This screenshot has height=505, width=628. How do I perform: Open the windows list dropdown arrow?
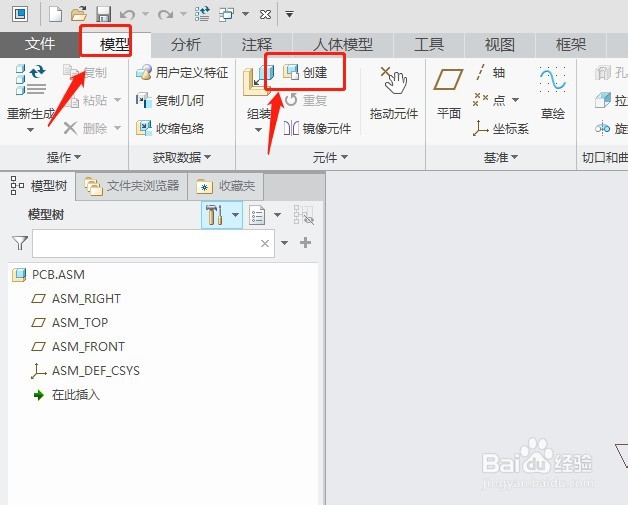246,14
